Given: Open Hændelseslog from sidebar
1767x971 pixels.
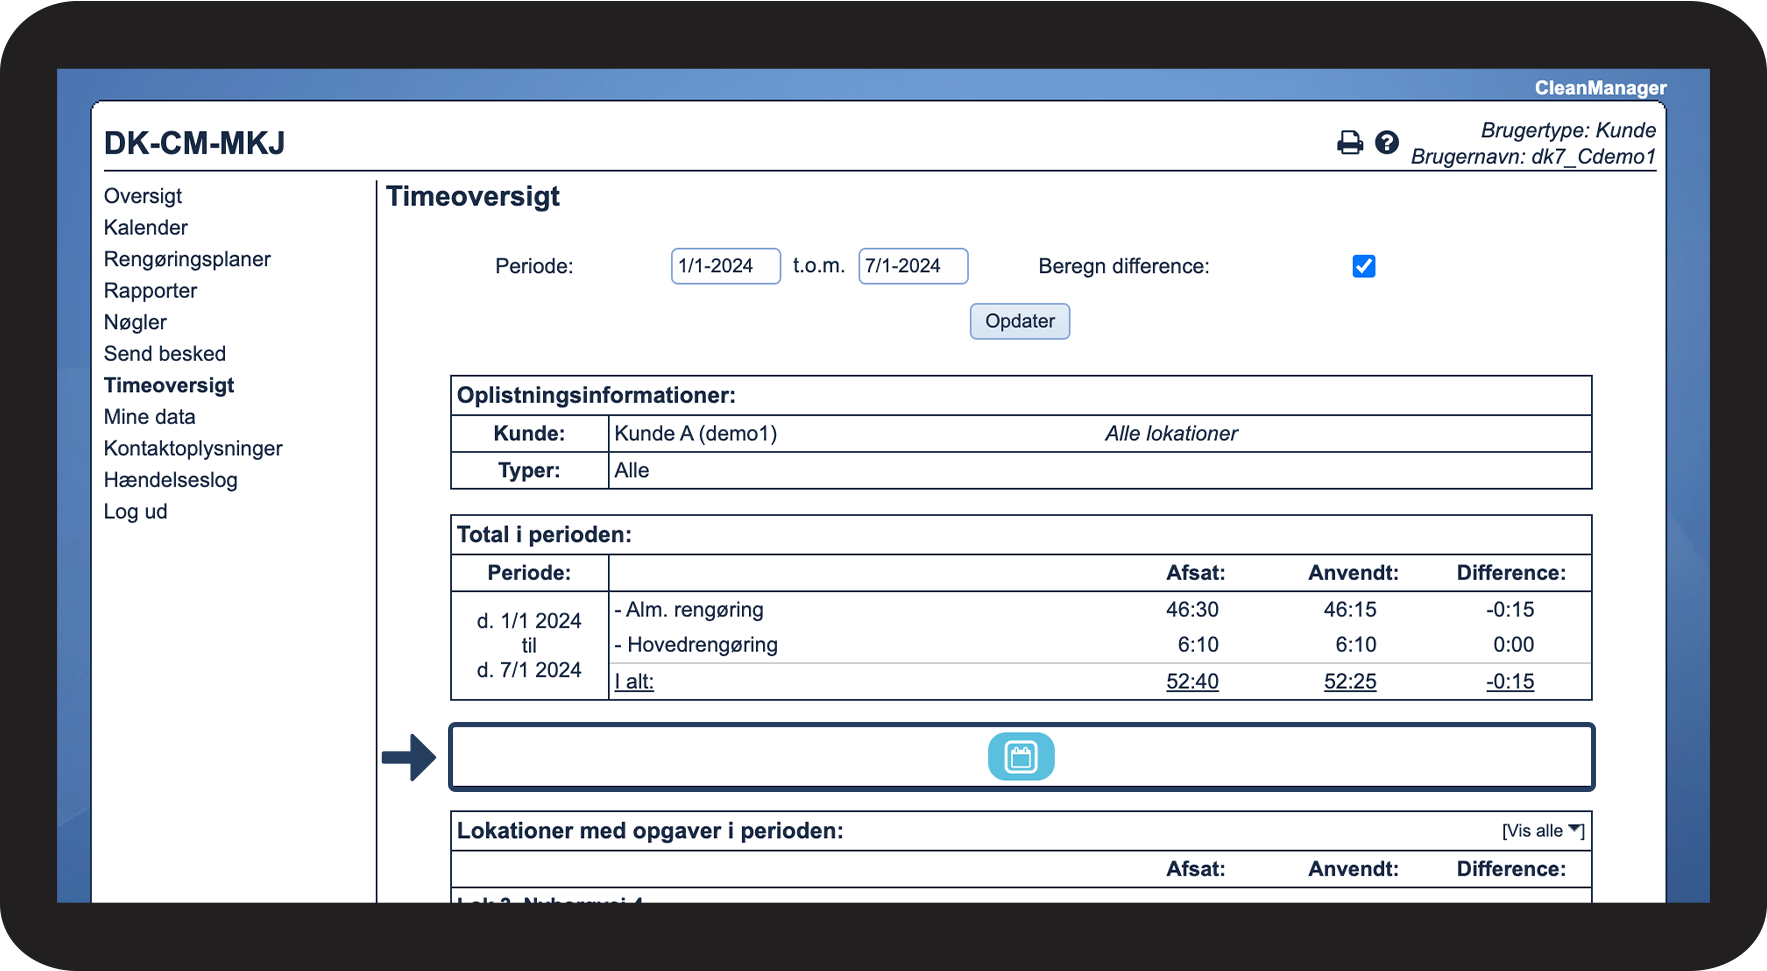Looking at the screenshot, I should pyautogui.click(x=171, y=479).
